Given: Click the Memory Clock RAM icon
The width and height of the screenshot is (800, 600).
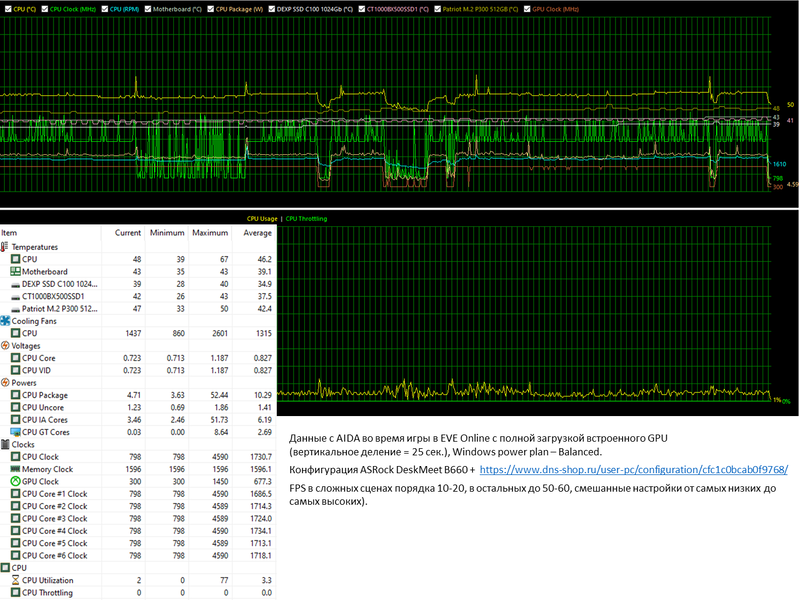Looking at the screenshot, I should point(16,469).
